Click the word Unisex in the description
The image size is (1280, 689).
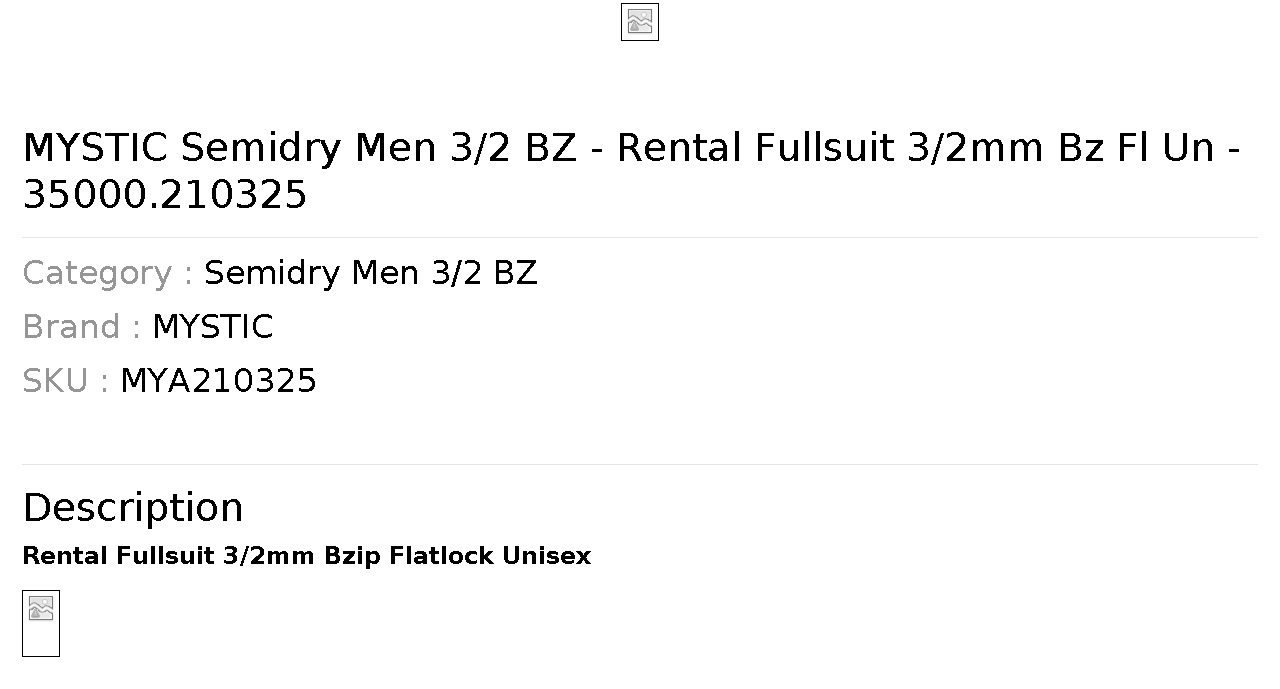coord(547,556)
